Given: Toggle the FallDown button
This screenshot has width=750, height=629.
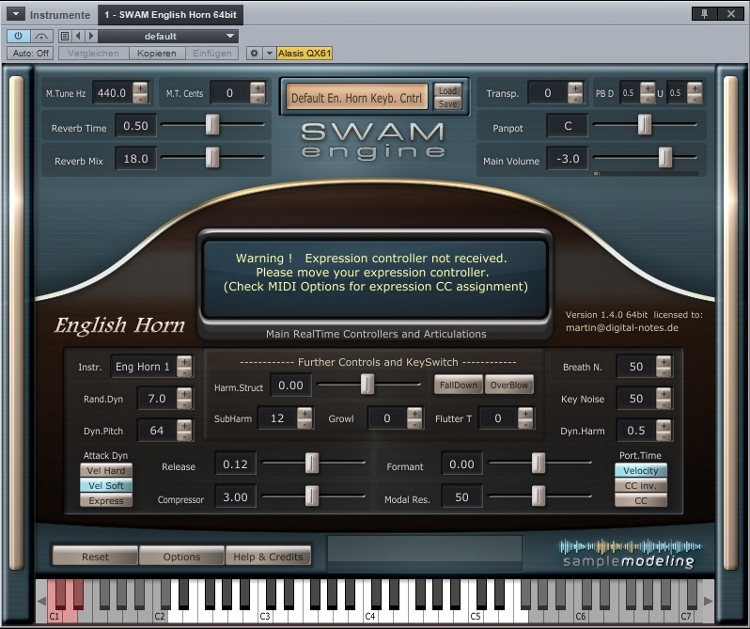Looking at the screenshot, I should click(458, 385).
